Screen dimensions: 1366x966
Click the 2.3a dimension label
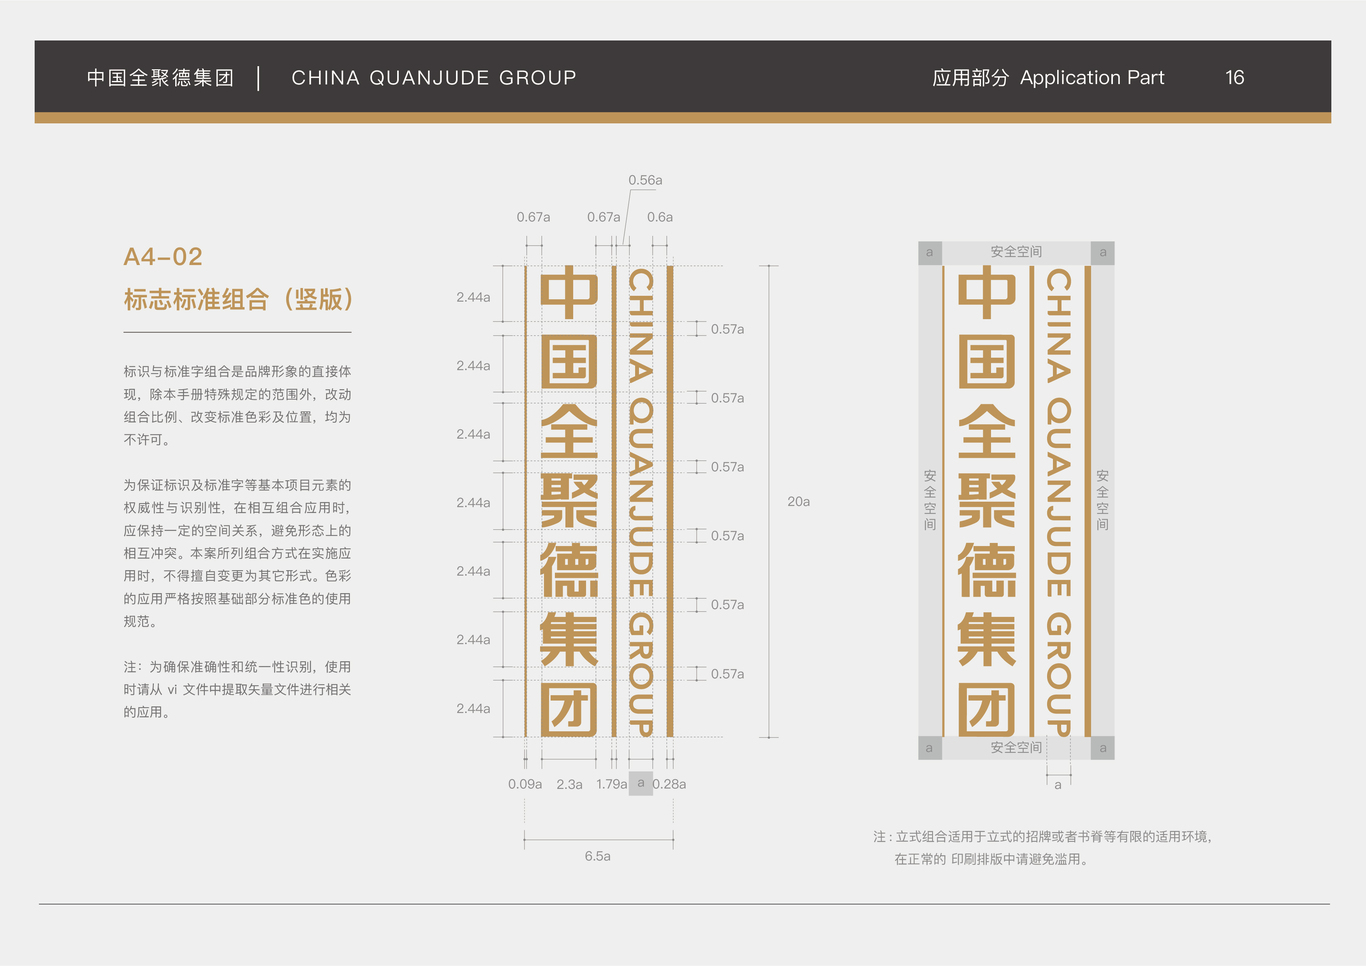pos(570,784)
